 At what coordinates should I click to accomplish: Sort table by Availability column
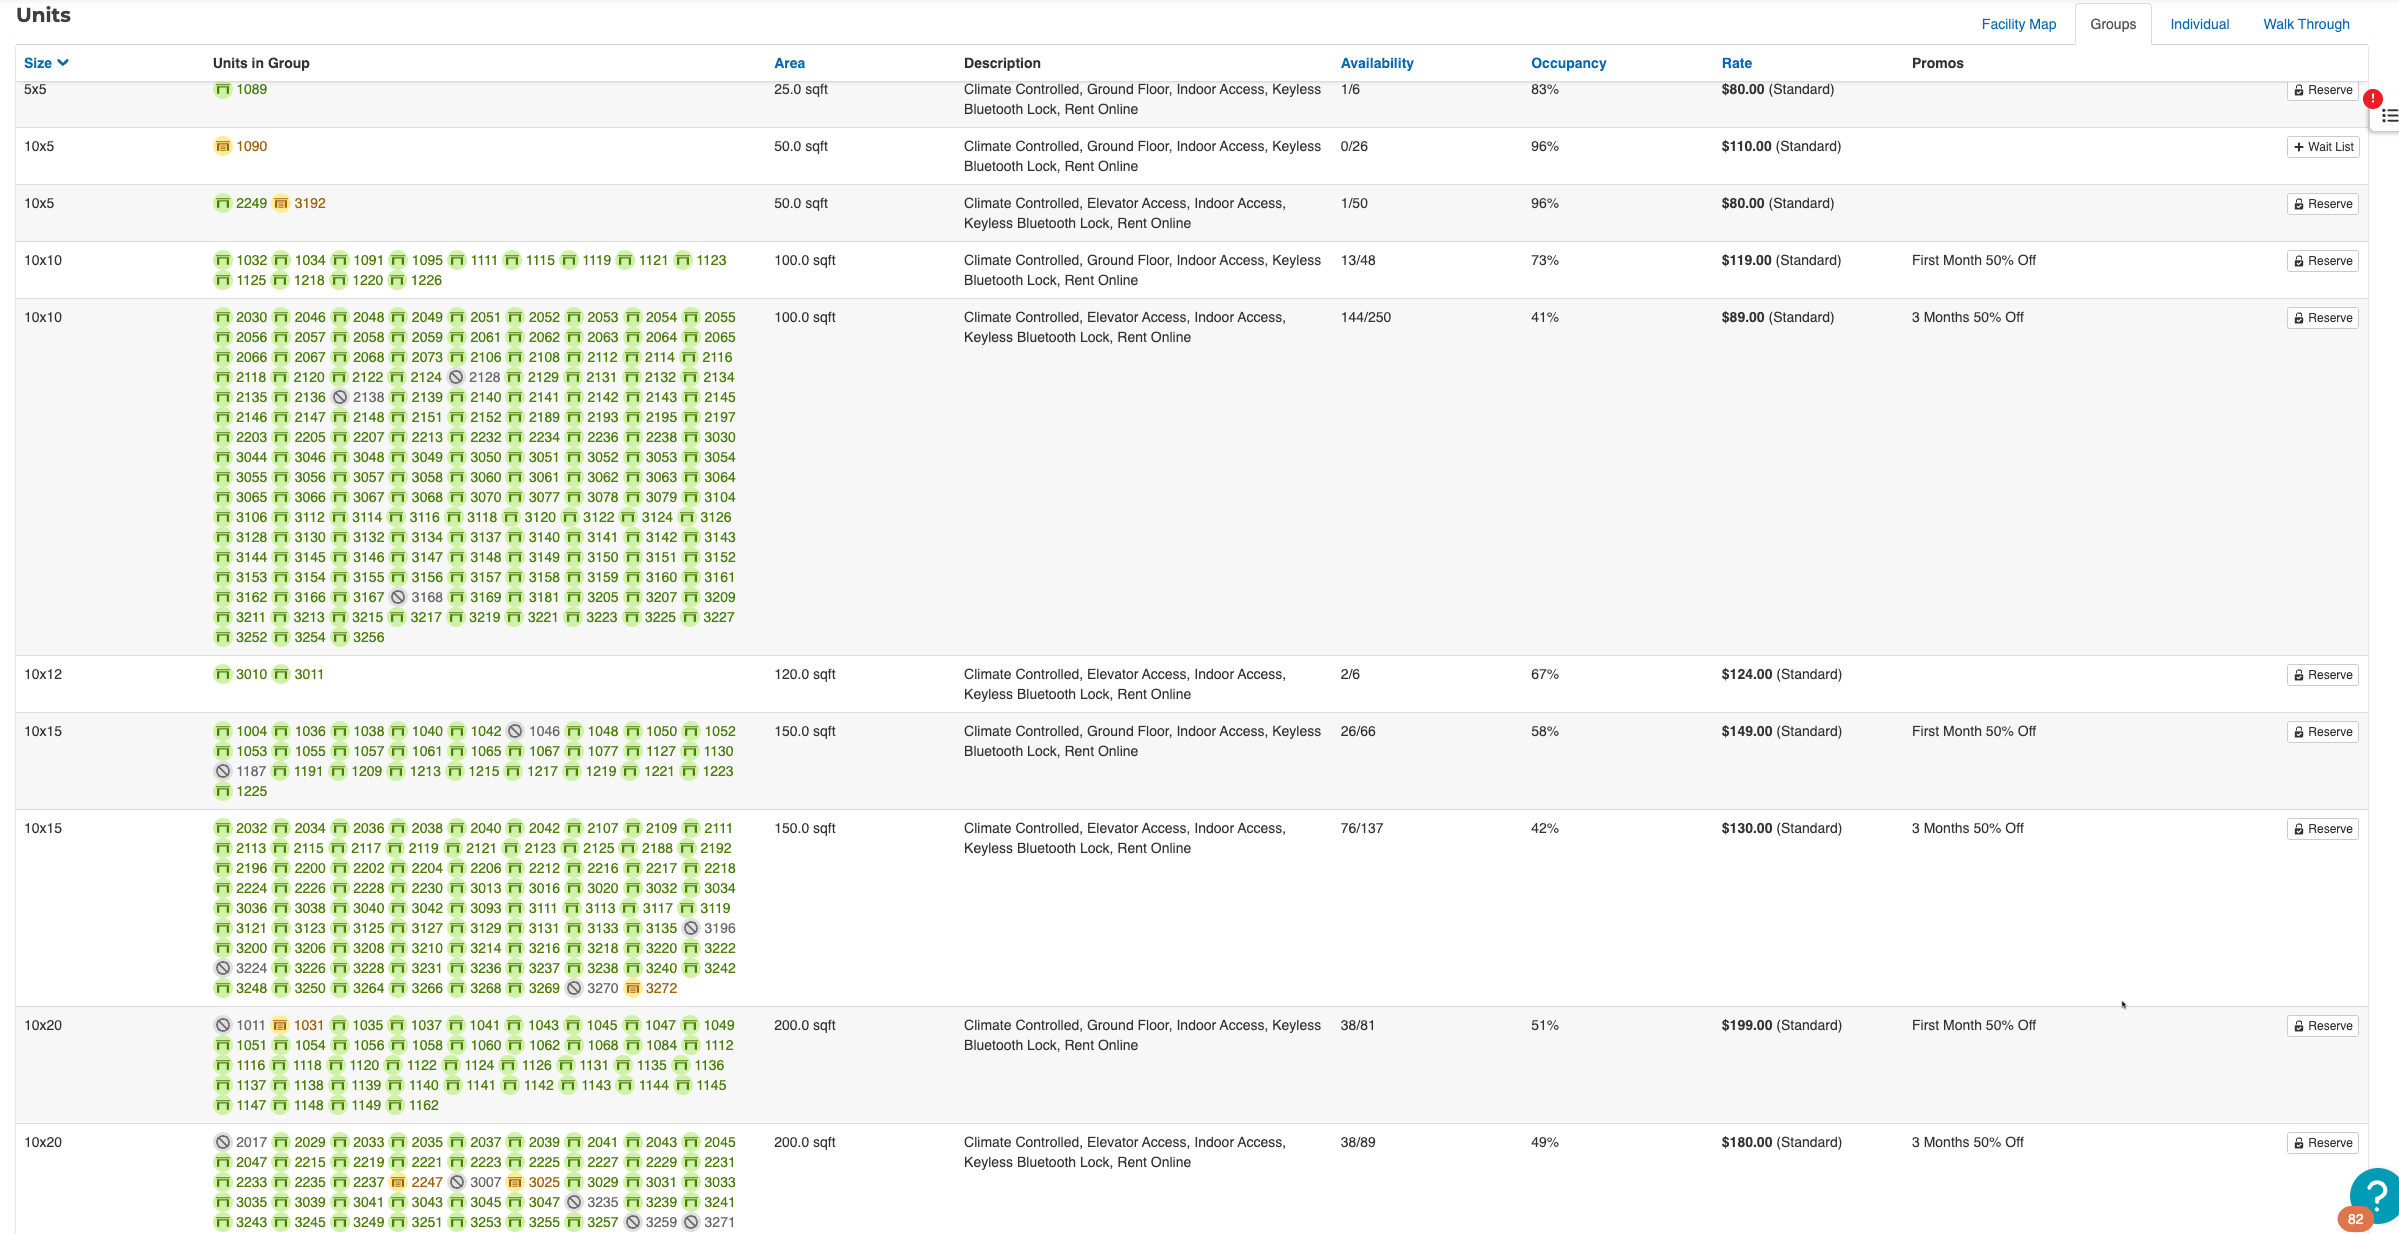click(1376, 63)
